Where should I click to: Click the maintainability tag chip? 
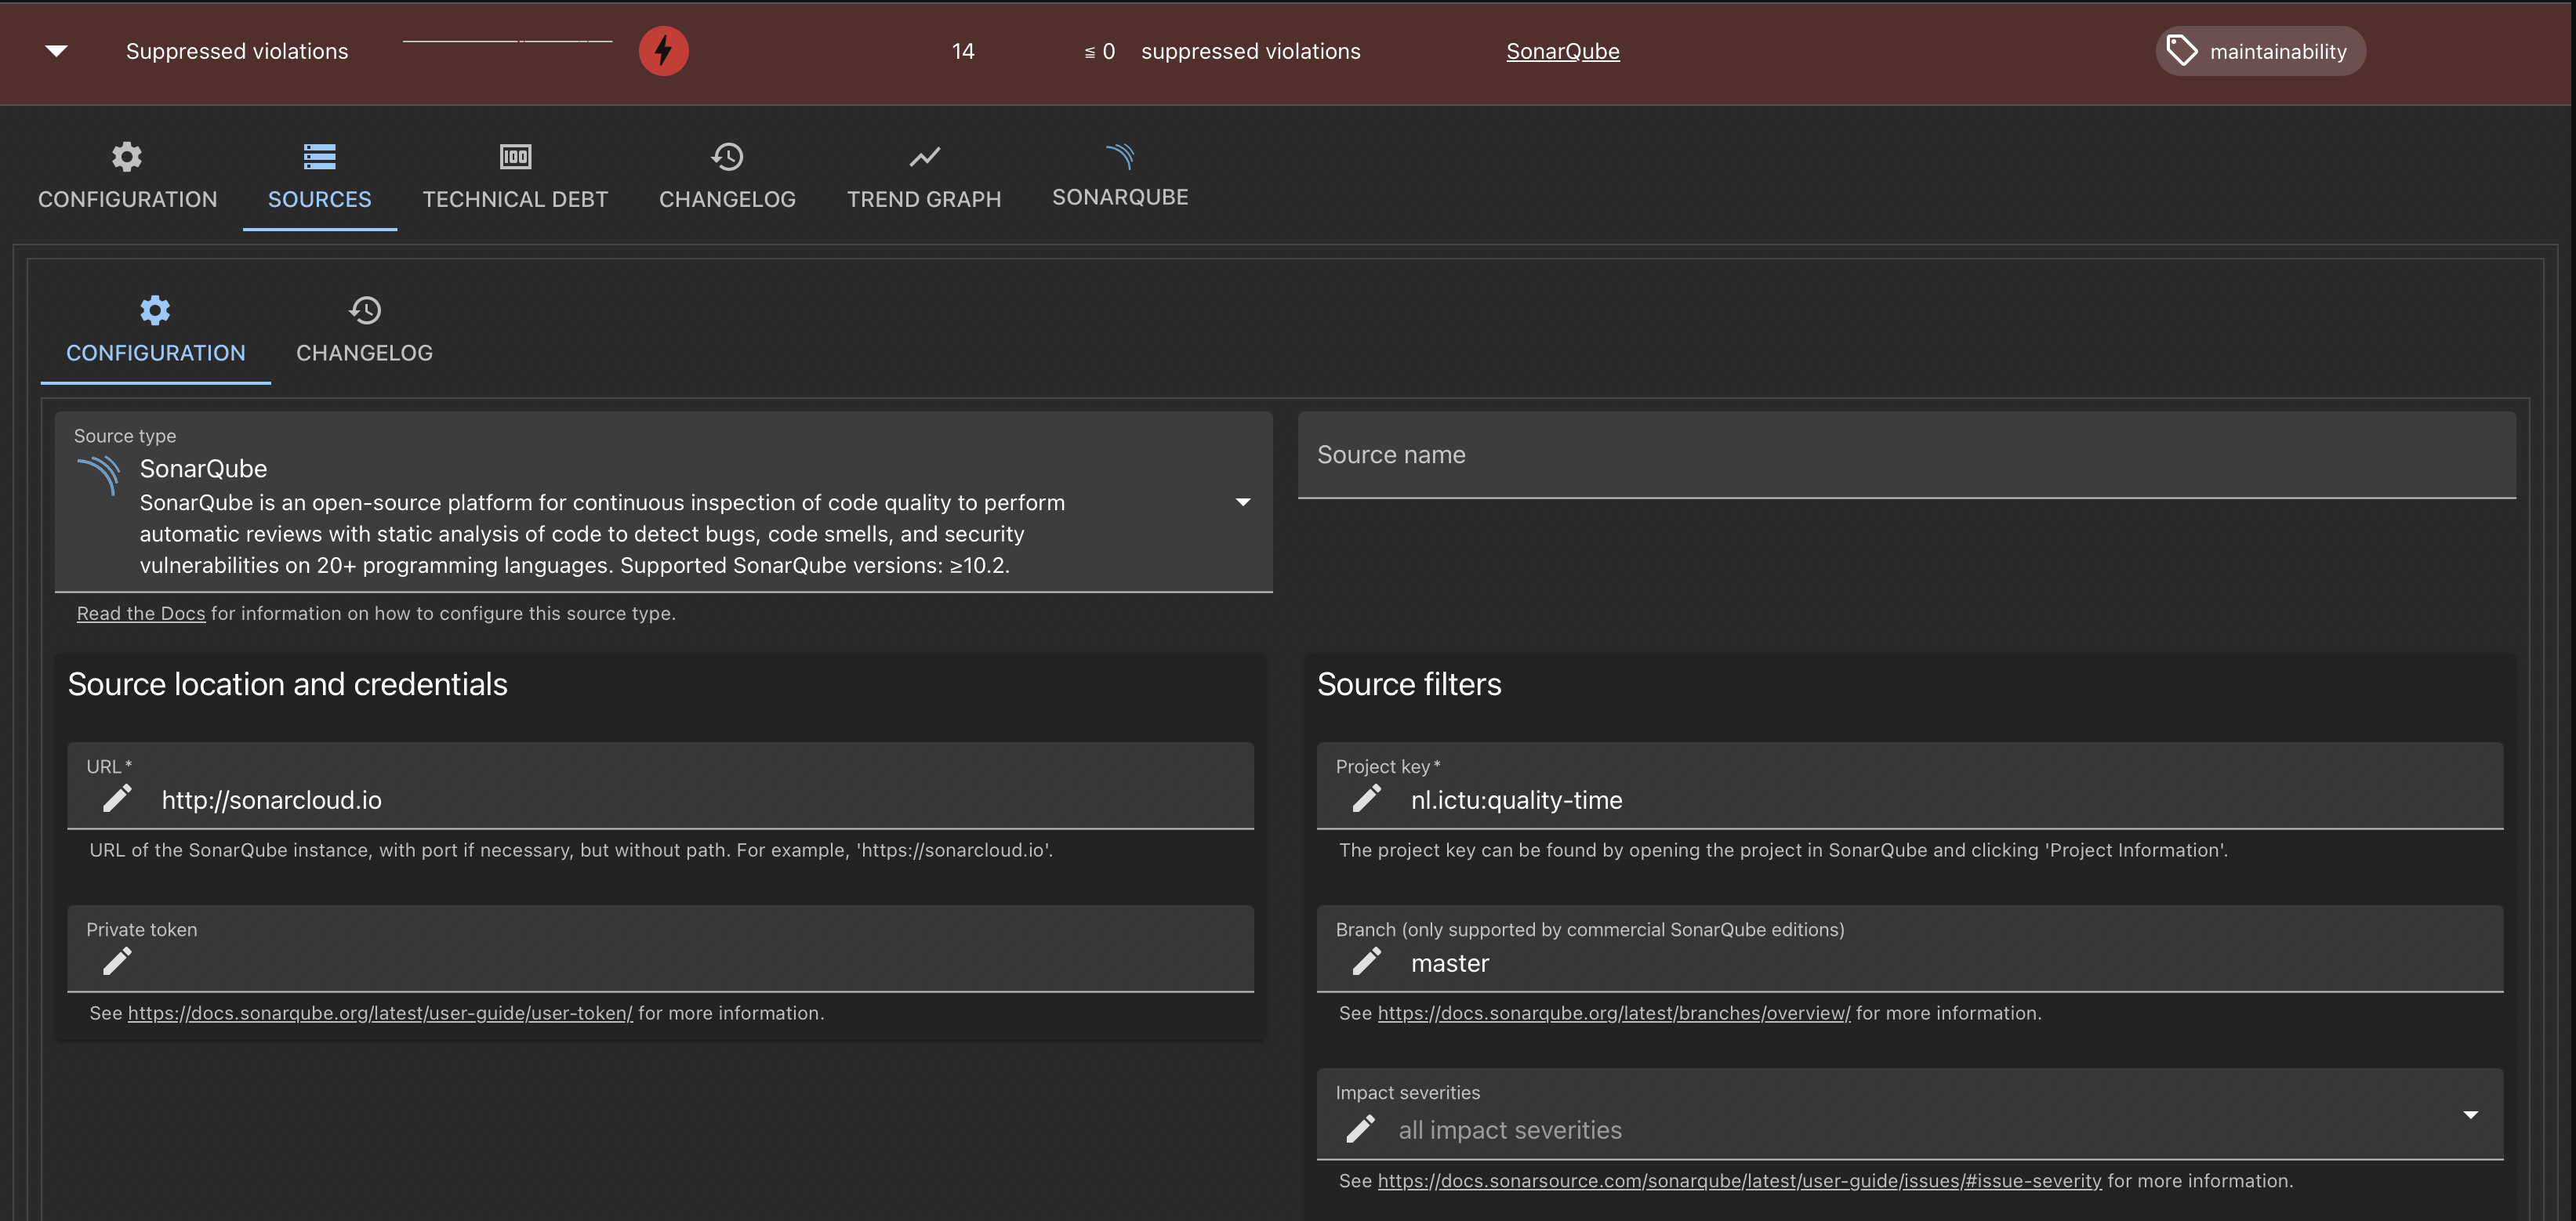pos(2260,51)
